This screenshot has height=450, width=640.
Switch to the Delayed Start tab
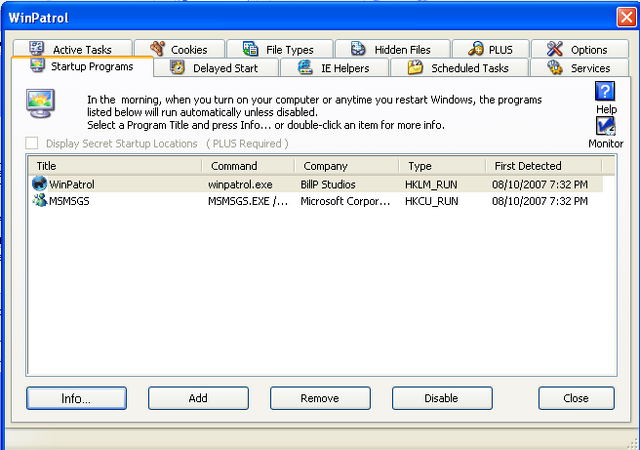[x=217, y=68]
